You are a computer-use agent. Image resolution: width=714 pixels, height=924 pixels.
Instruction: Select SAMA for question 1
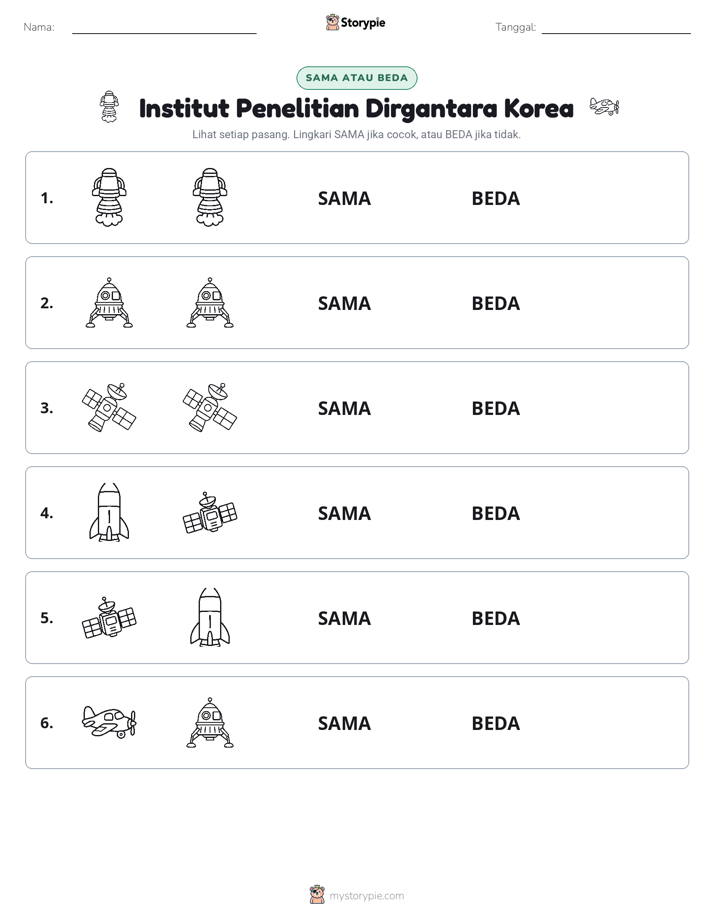(x=344, y=199)
